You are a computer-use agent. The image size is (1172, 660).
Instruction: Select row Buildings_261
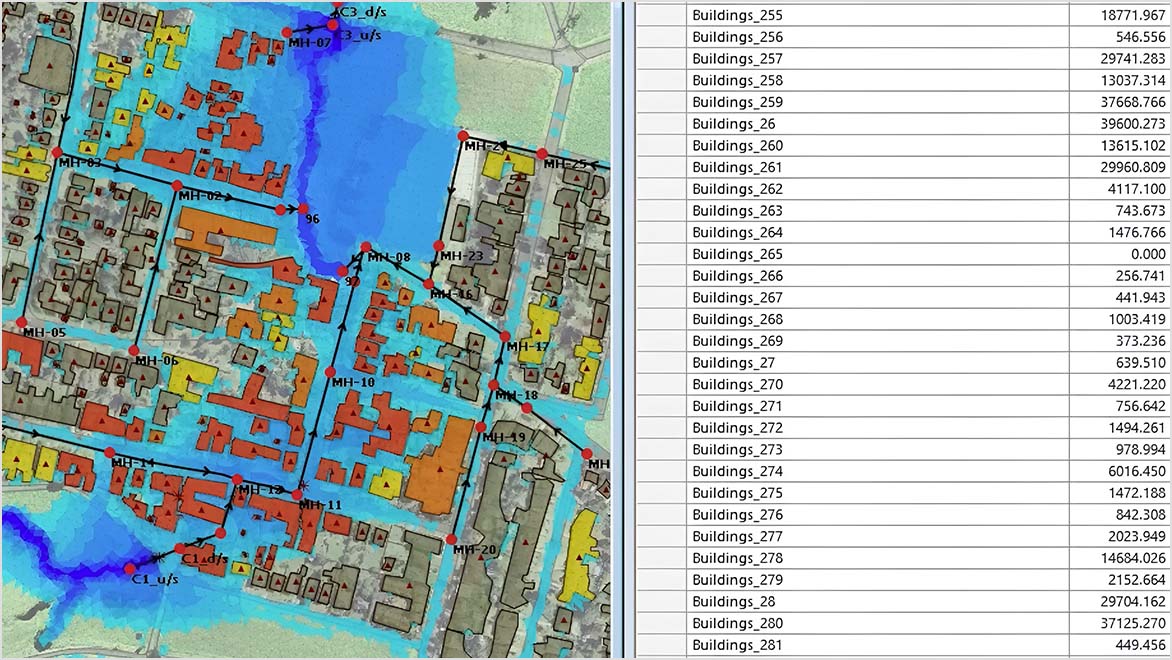tap(904, 167)
